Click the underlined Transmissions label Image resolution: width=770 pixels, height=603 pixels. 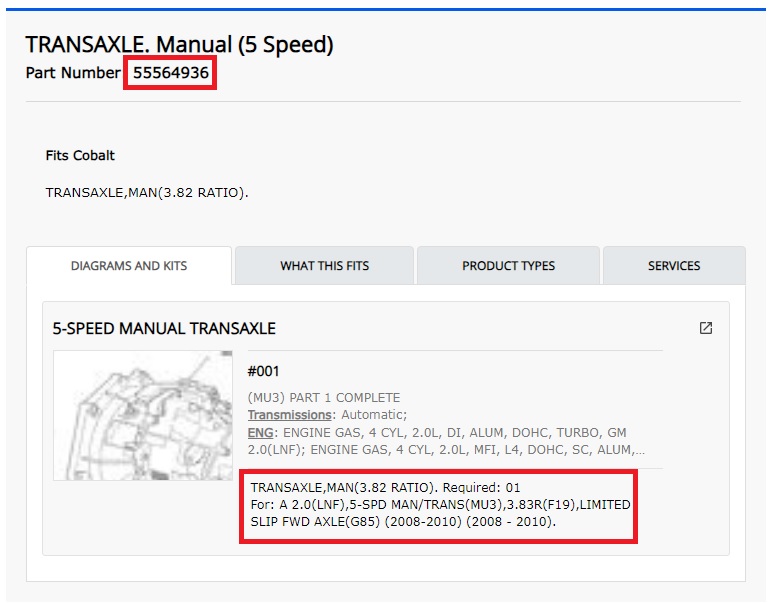coord(290,415)
